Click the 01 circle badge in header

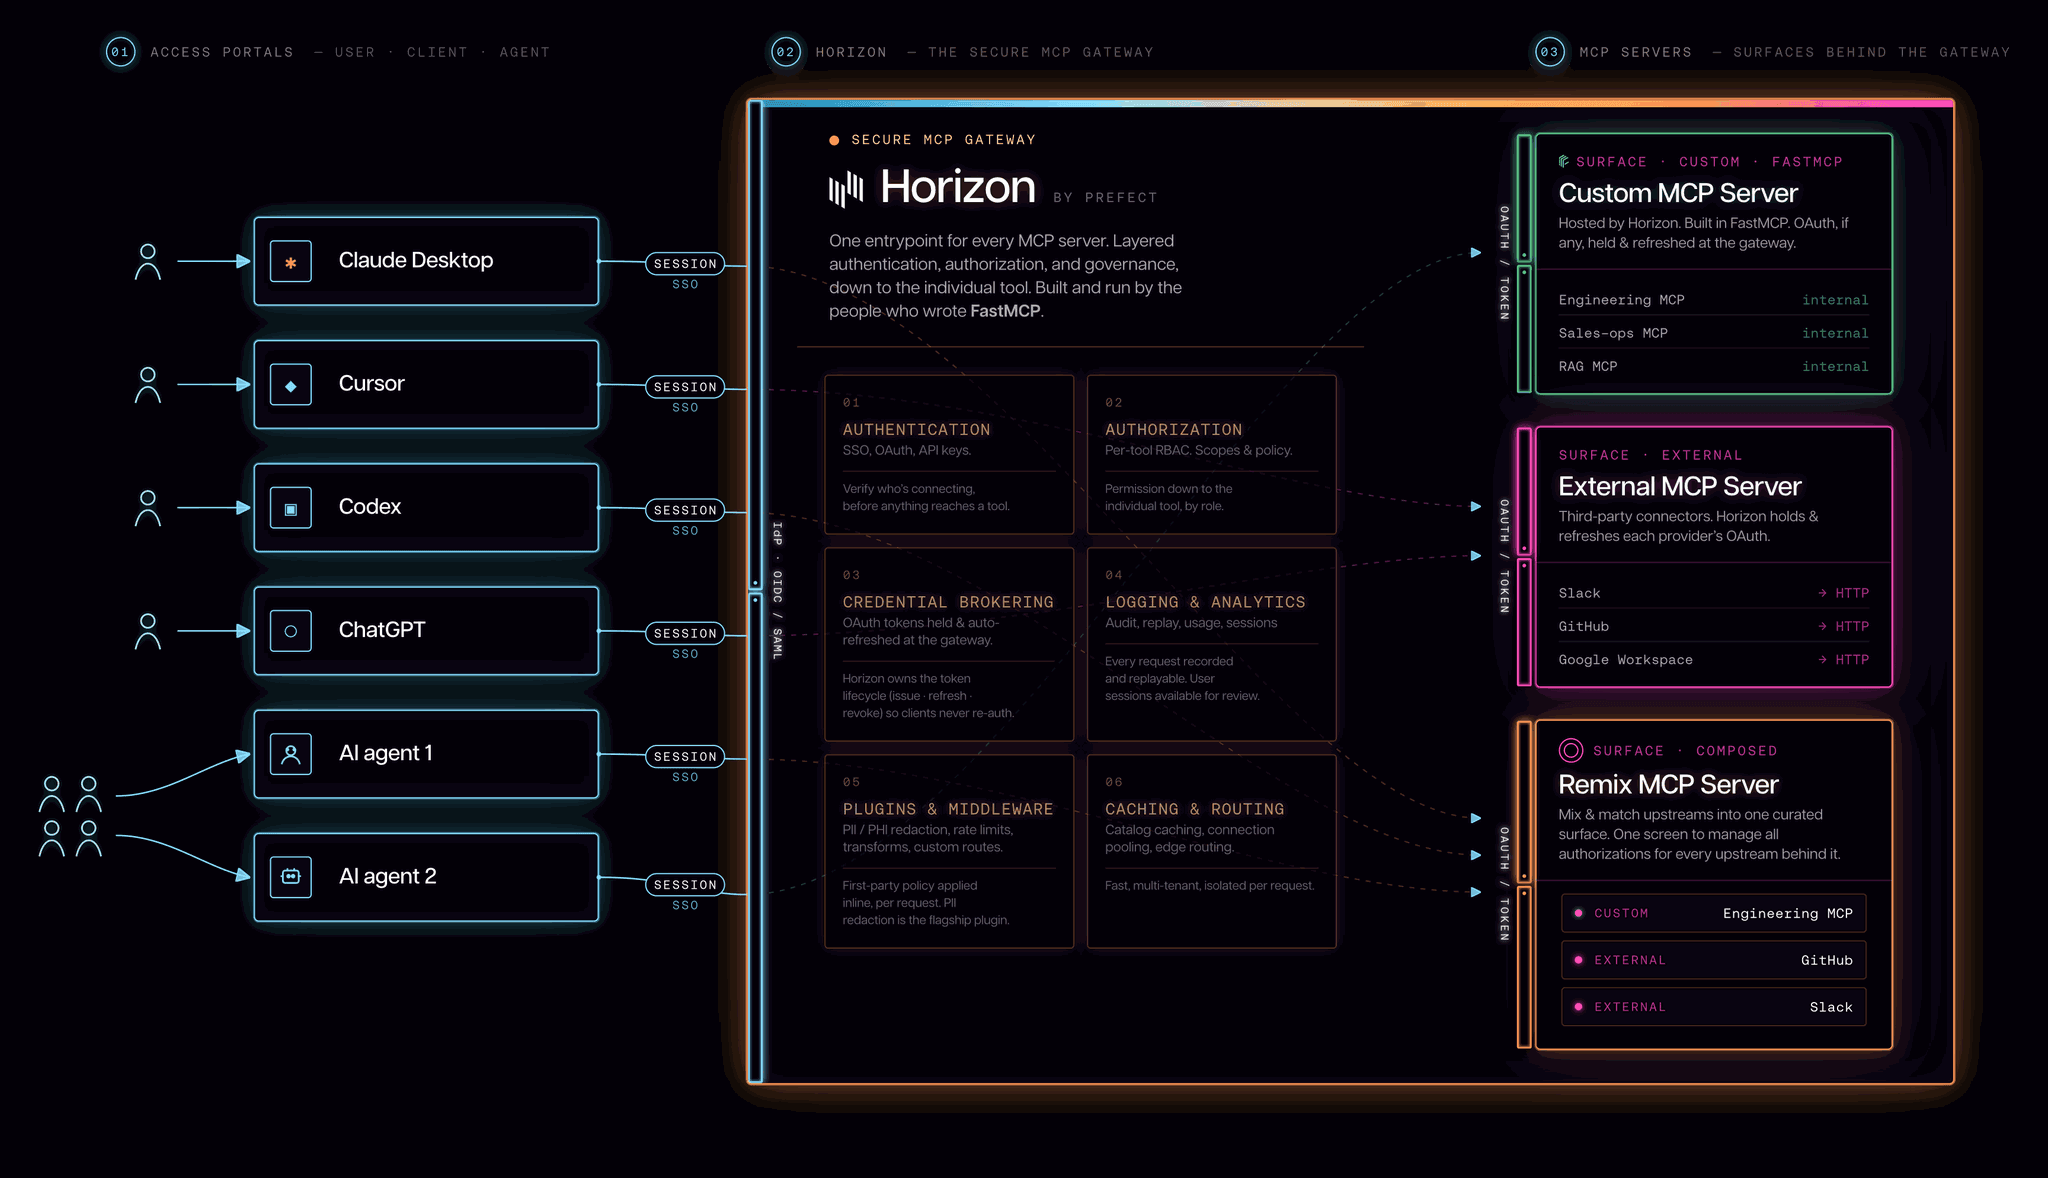pos(120,52)
